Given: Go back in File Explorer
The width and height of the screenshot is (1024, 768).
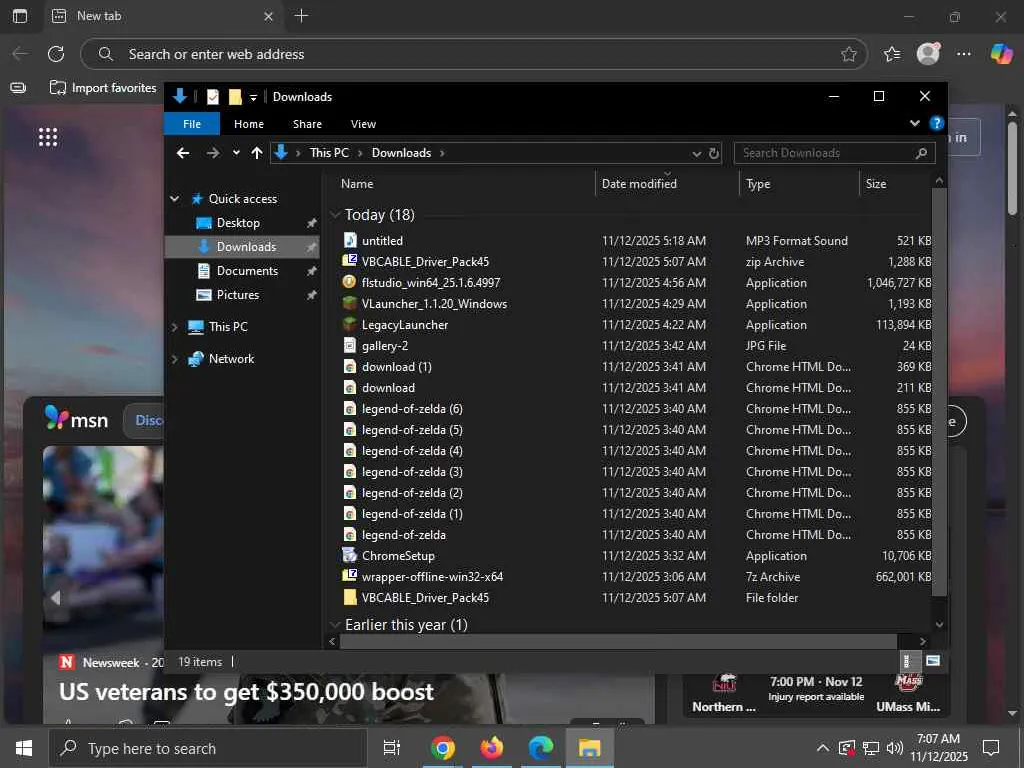Looking at the screenshot, I should (183, 153).
